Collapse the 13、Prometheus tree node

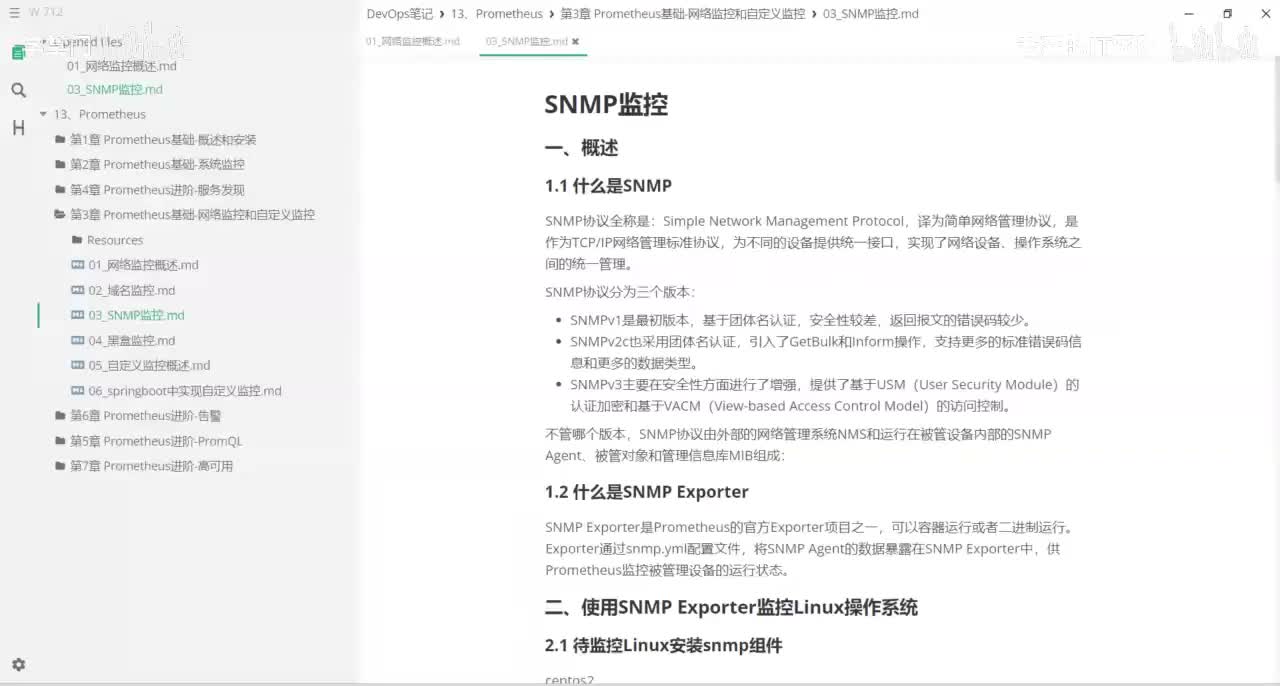(43, 114)
